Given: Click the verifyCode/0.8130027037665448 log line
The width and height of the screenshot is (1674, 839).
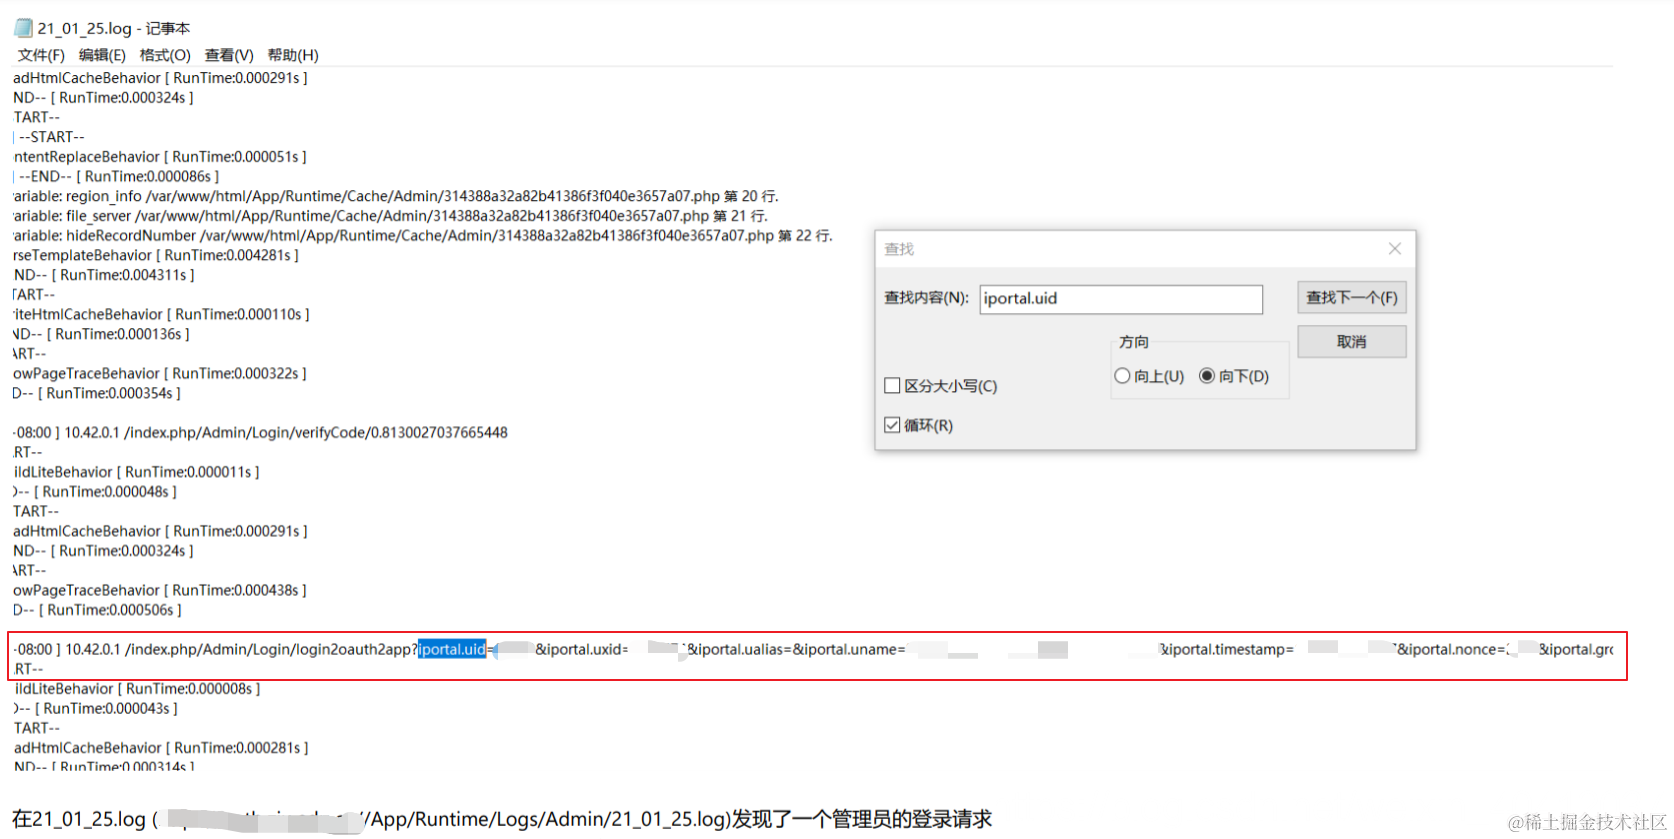Looking at the screenshot, I should point(260,433).
